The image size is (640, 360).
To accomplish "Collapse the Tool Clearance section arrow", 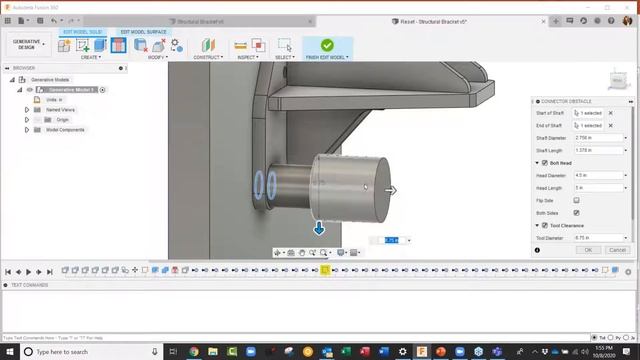I will [x=537, y=225].
